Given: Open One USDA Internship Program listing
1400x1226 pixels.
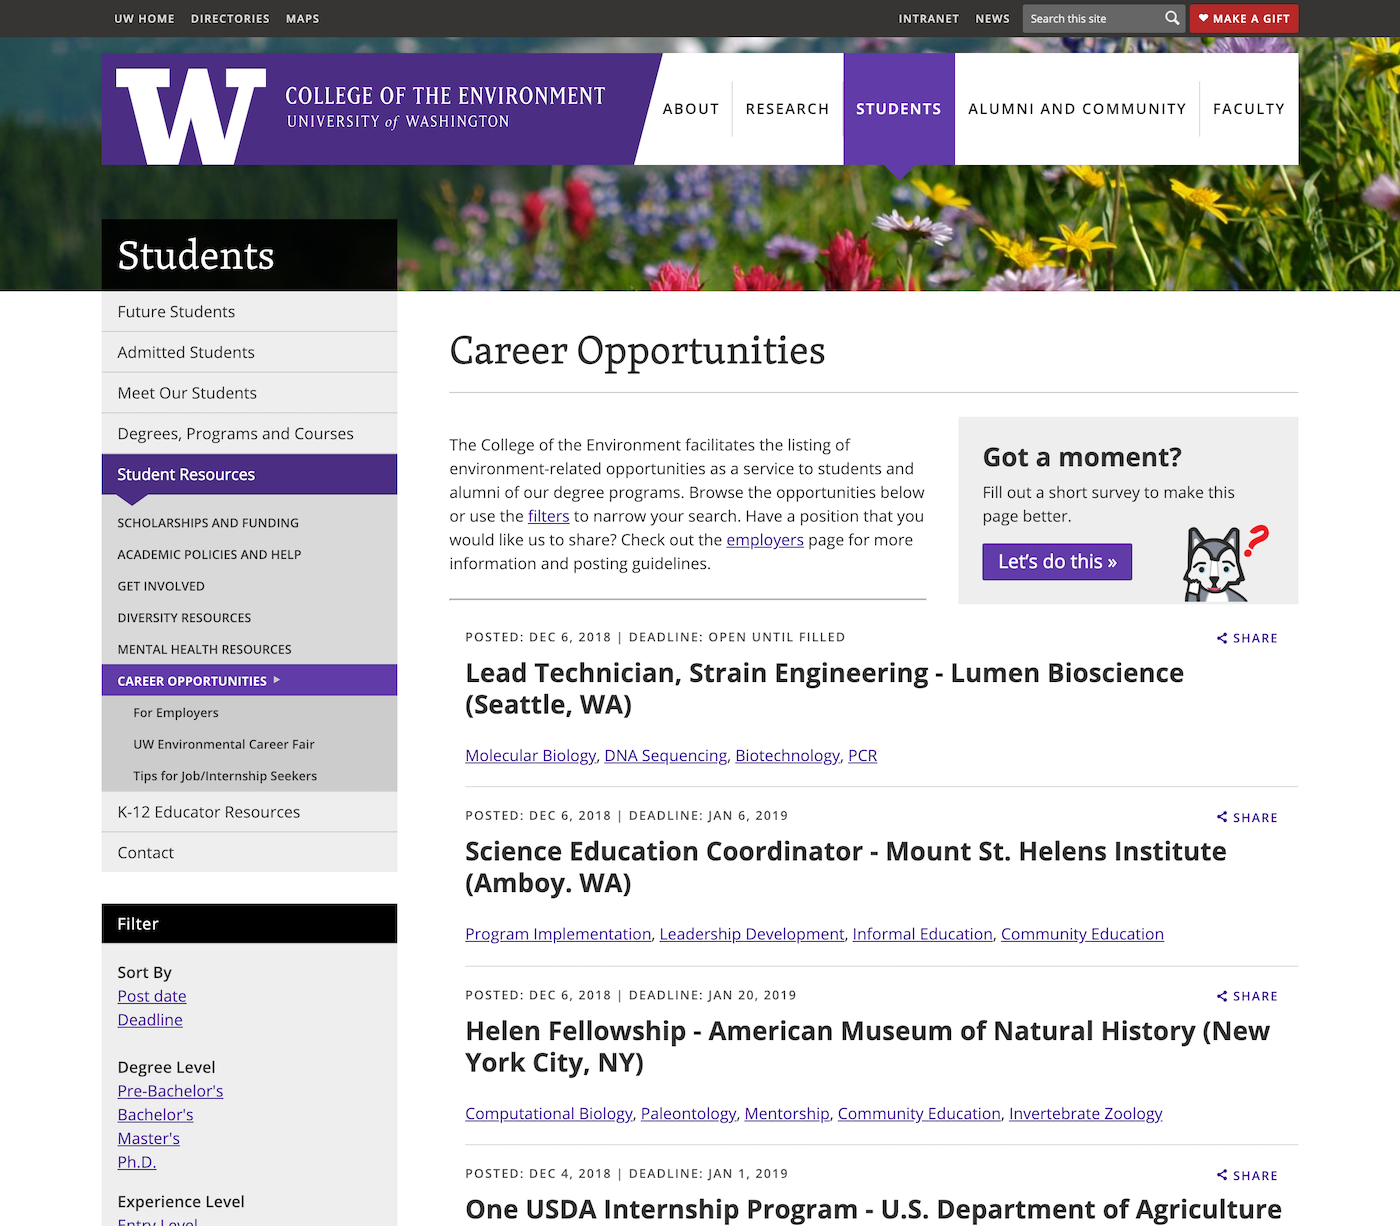Looking at the screenshot, I should (x=873, y=1209).
